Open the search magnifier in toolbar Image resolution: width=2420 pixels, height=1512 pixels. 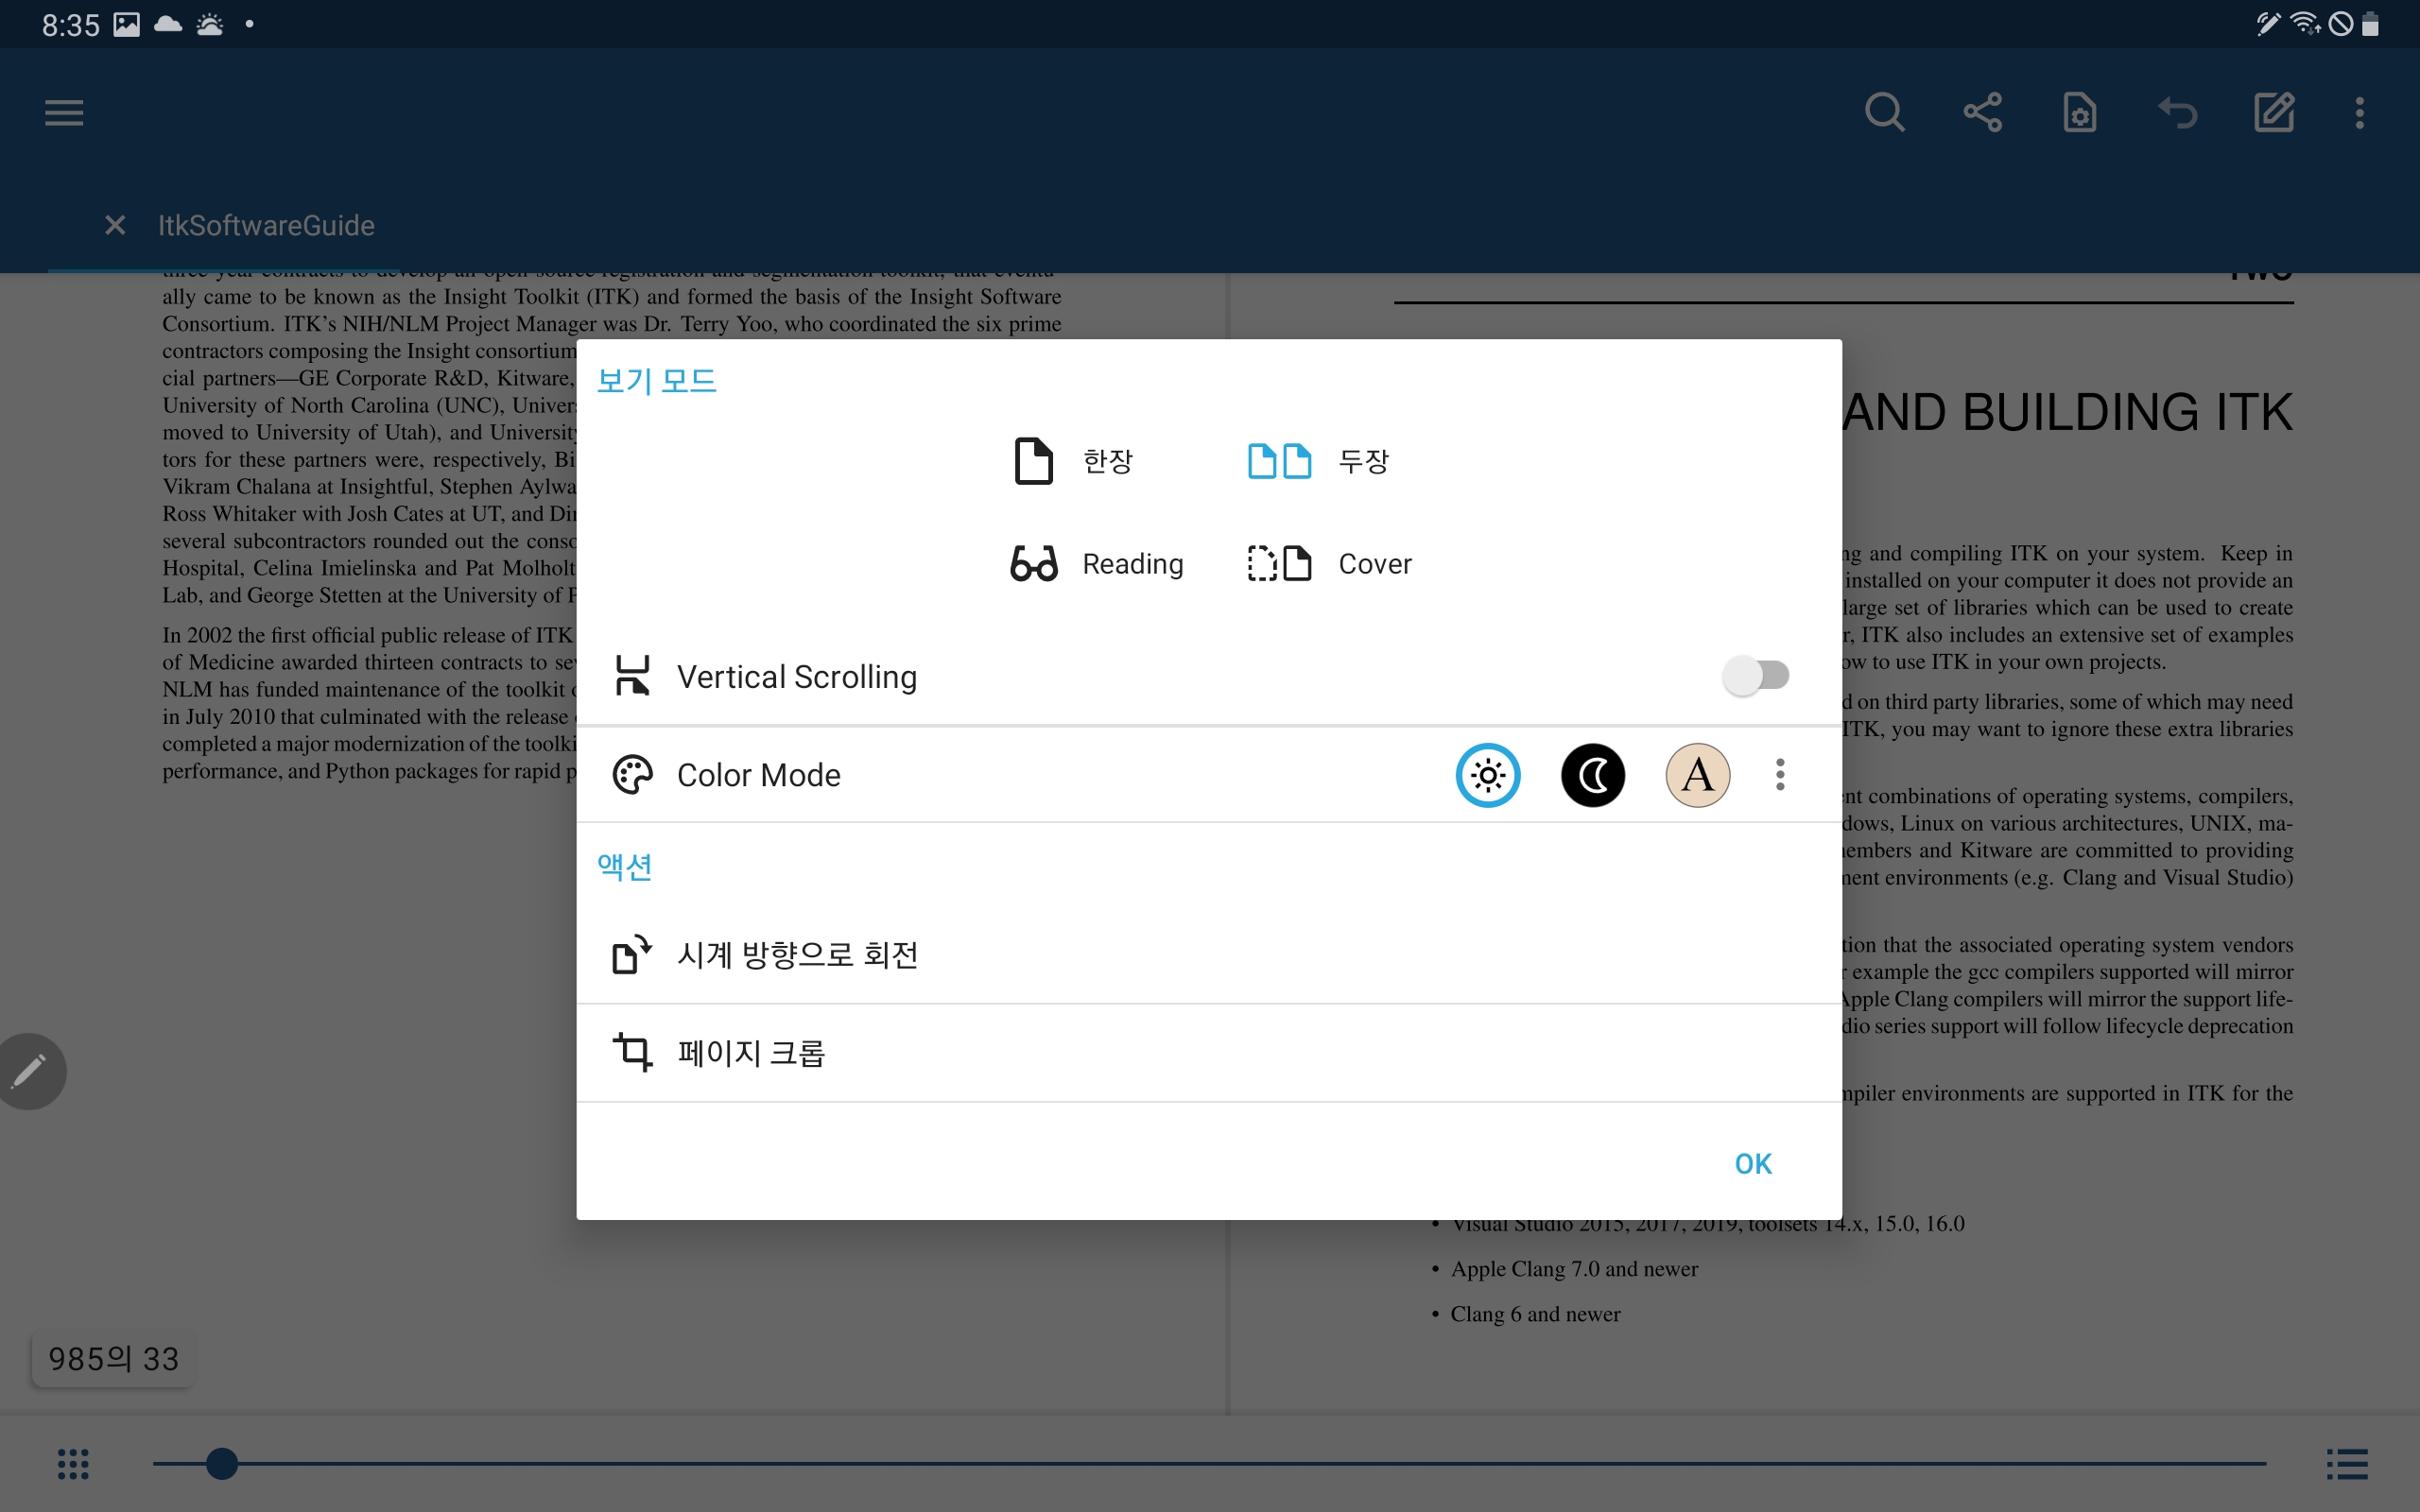click(1884, 112)
